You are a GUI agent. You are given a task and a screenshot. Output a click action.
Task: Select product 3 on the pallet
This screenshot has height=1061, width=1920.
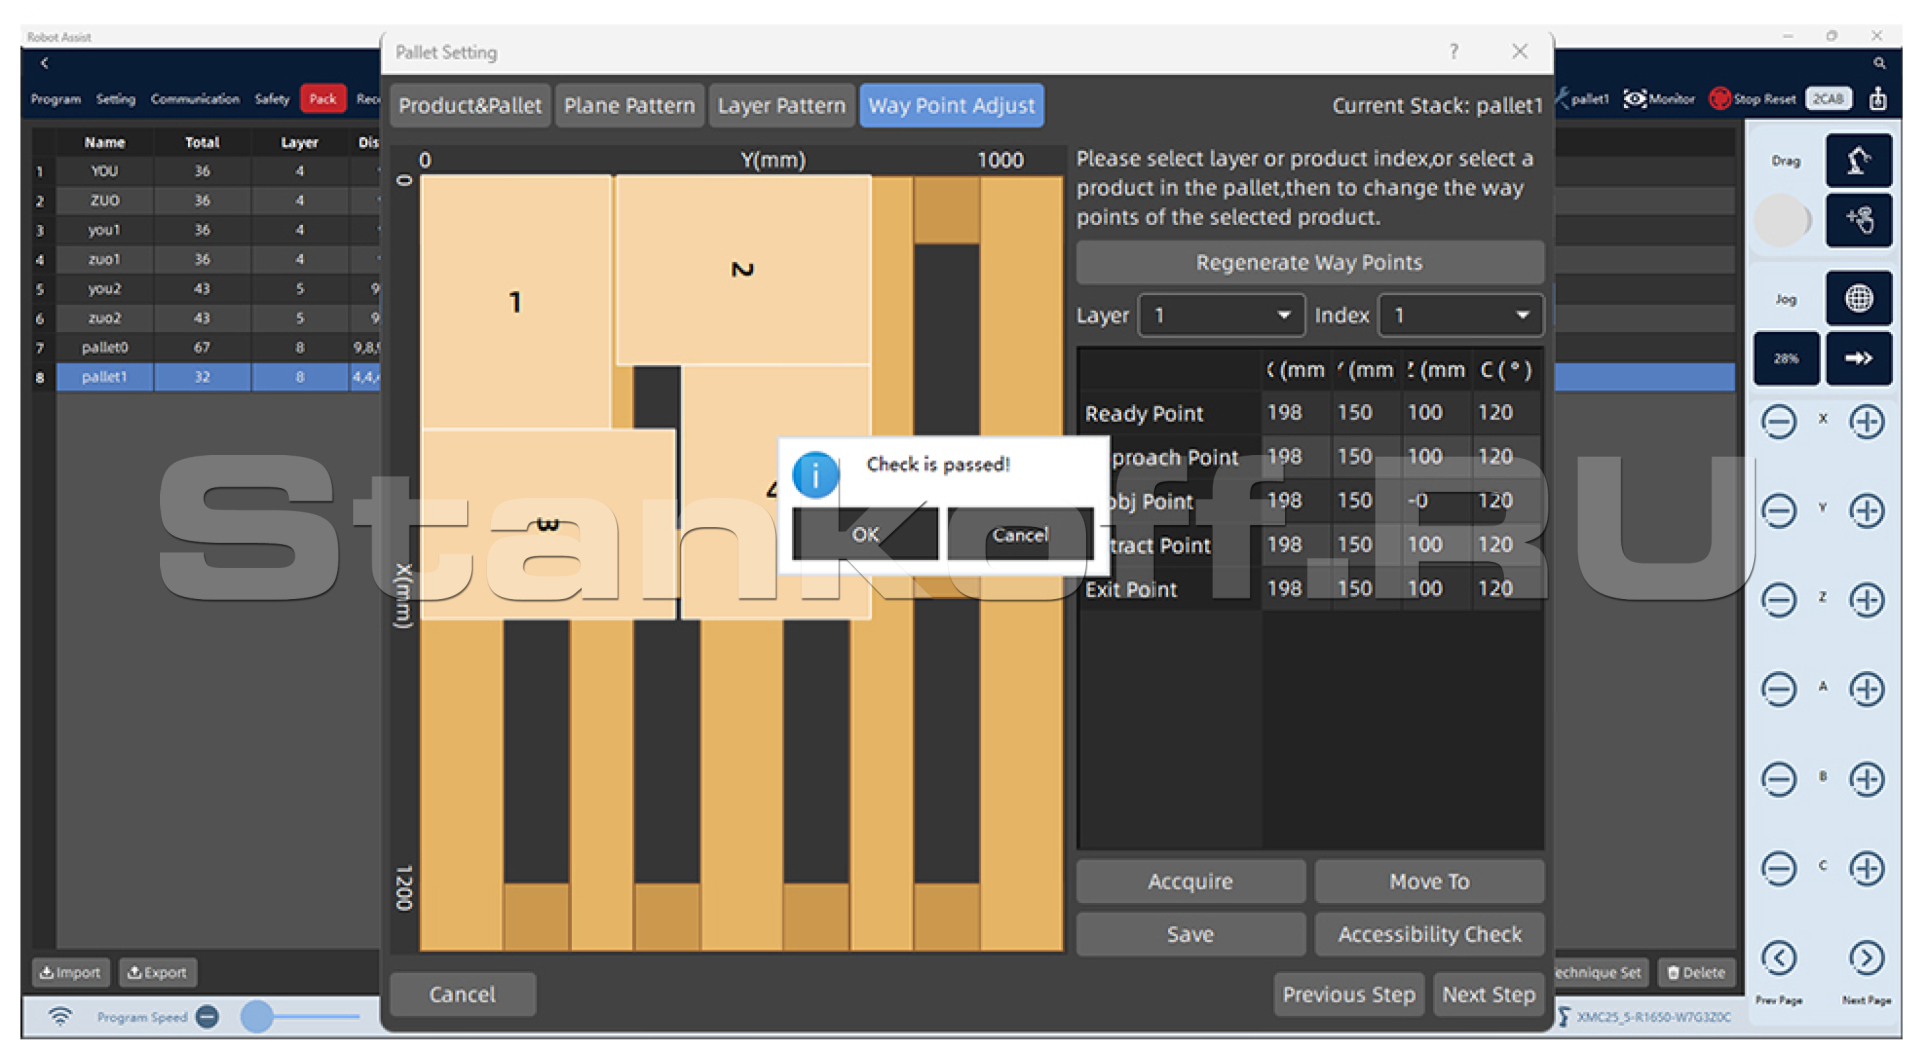[547, 524]
